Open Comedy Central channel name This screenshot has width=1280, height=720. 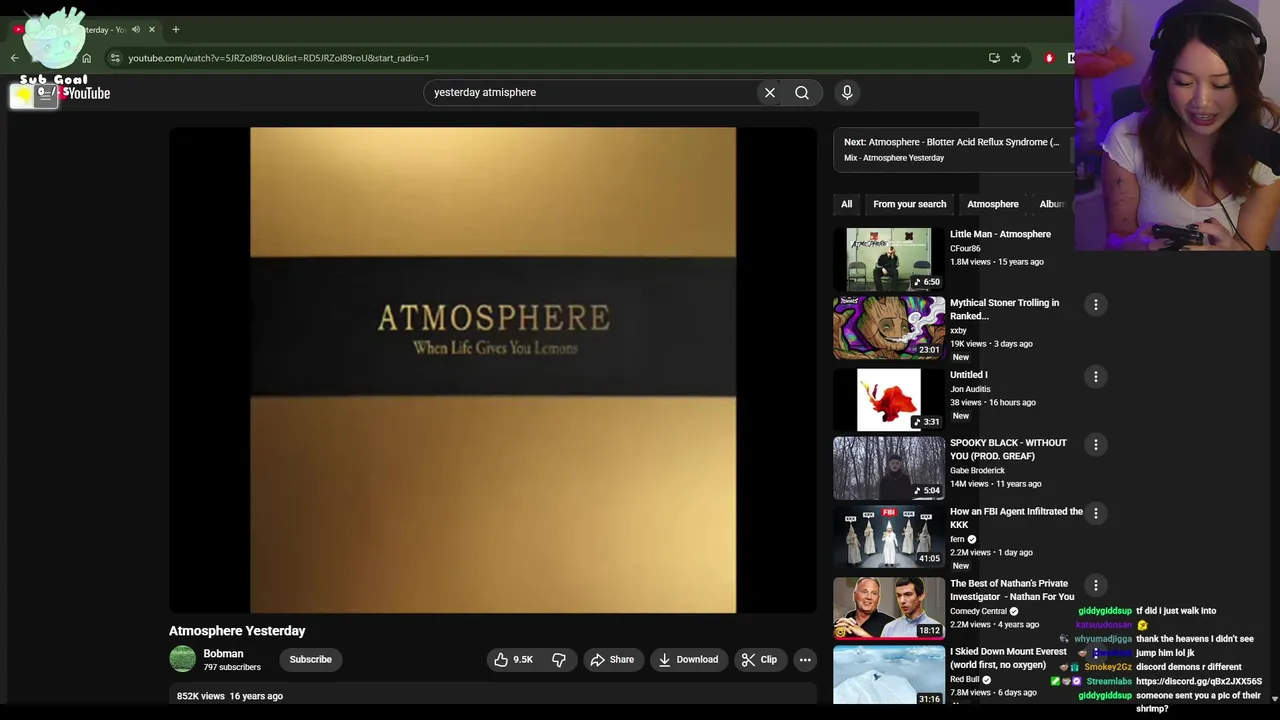pyautogui.click(x=978, y=611)
